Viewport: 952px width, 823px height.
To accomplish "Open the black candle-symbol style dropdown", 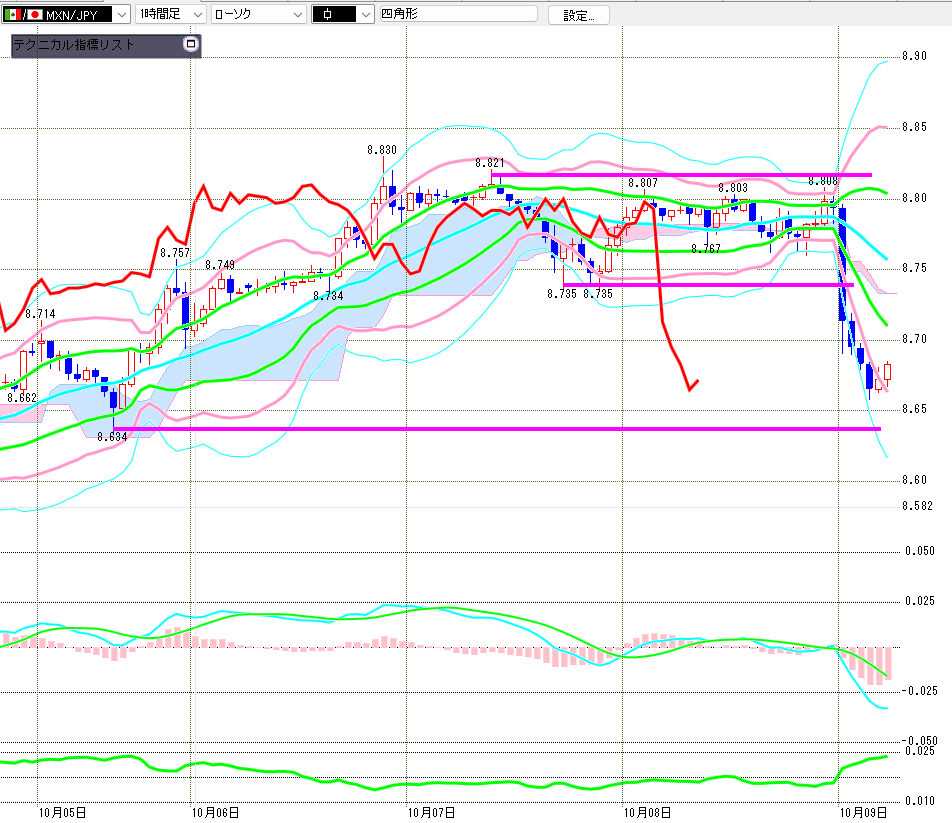I will [342, 14].
